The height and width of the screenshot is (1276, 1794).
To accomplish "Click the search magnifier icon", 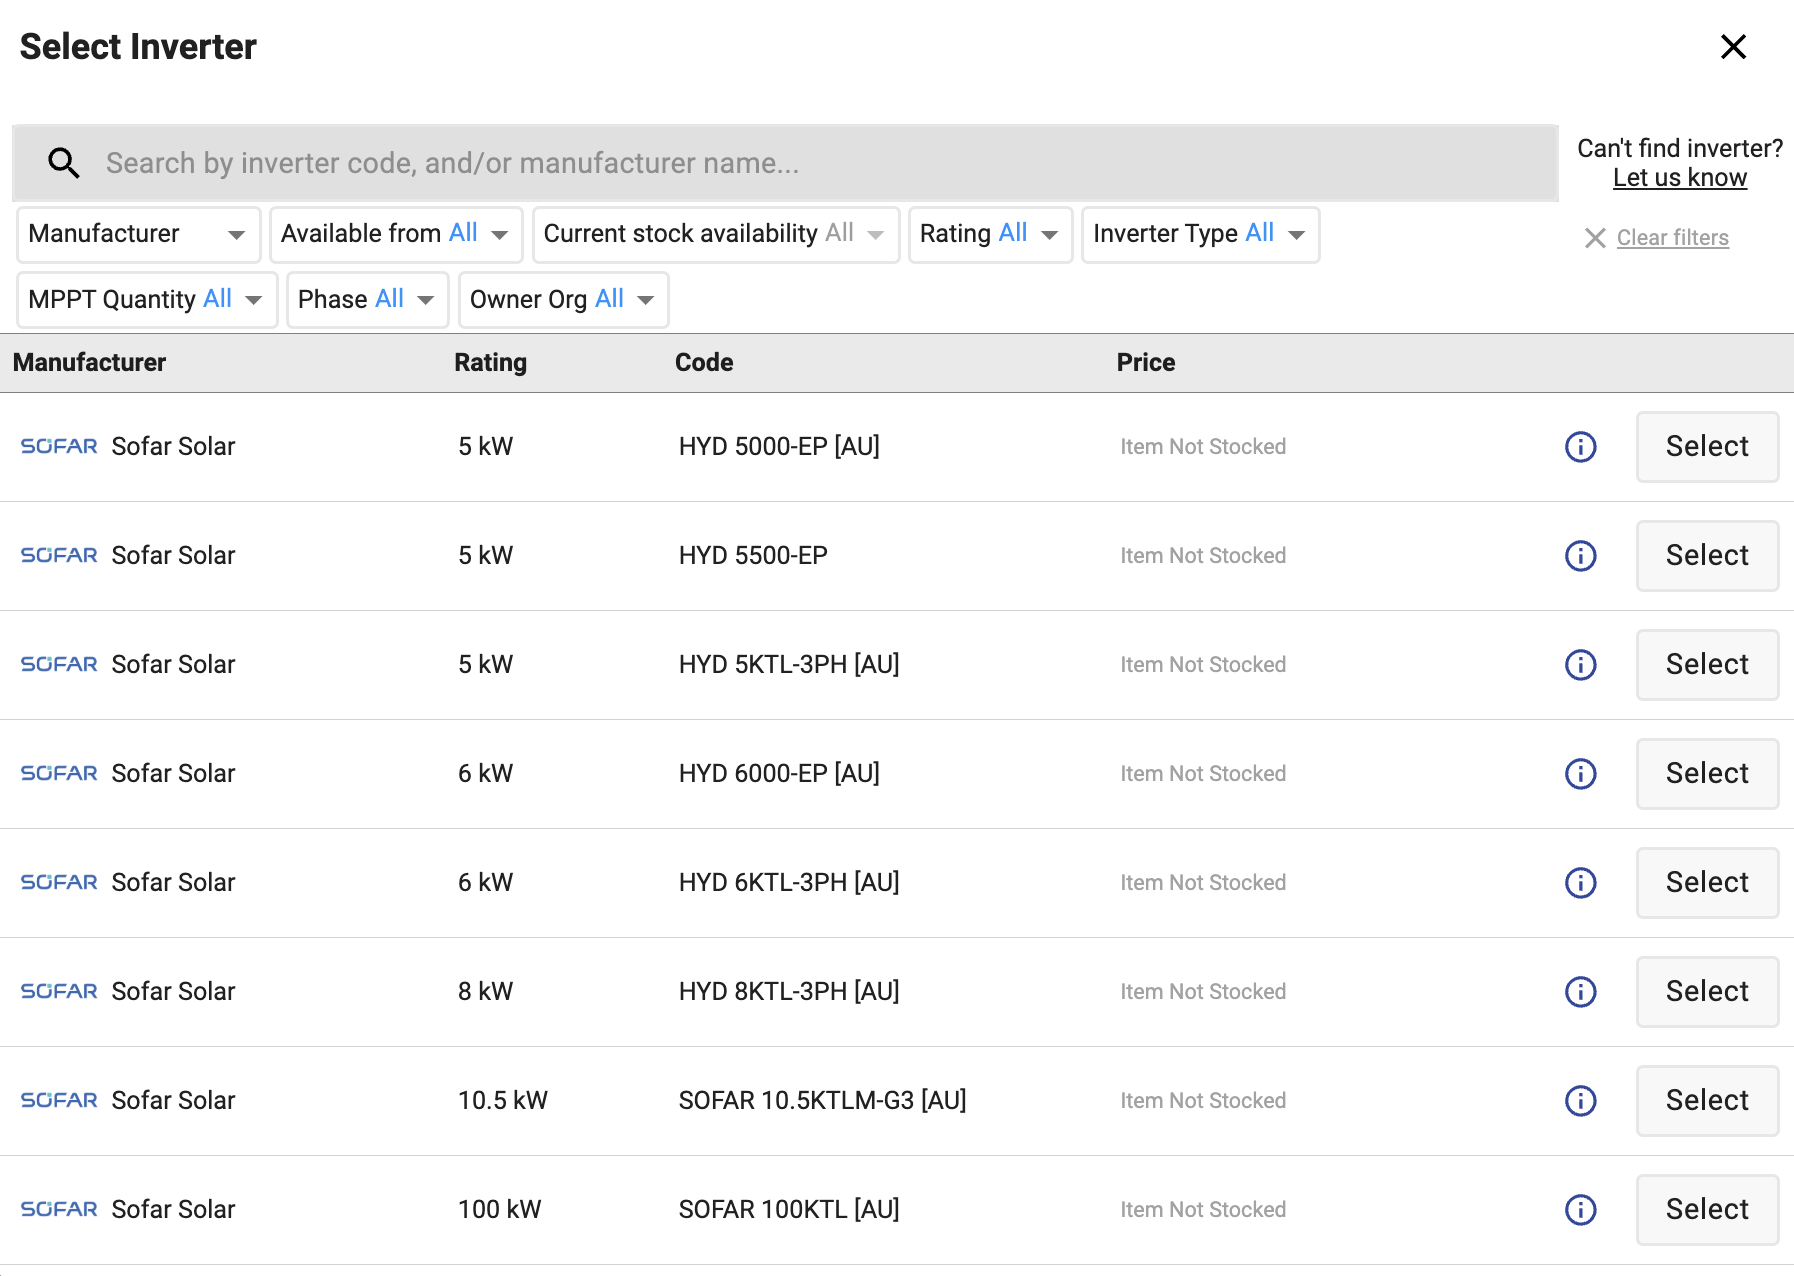I will pos(64,163).
